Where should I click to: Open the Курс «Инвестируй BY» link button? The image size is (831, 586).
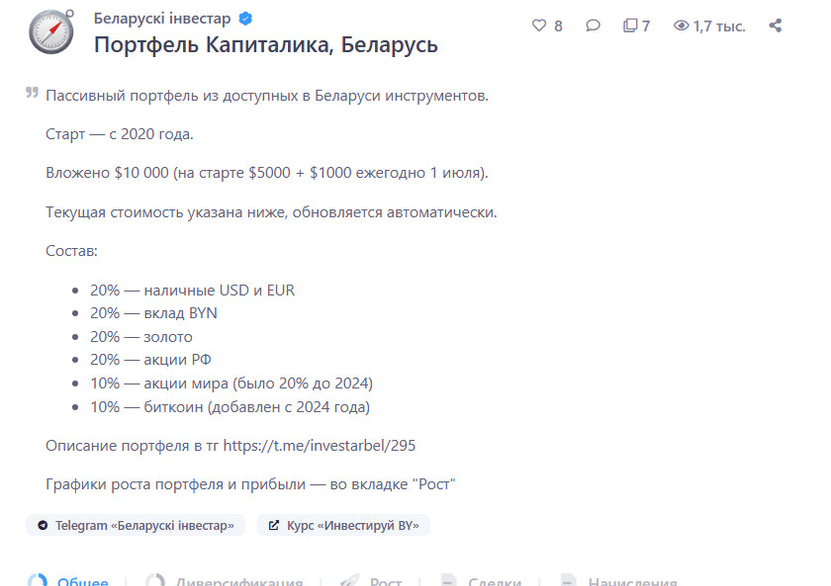(343, 525)
